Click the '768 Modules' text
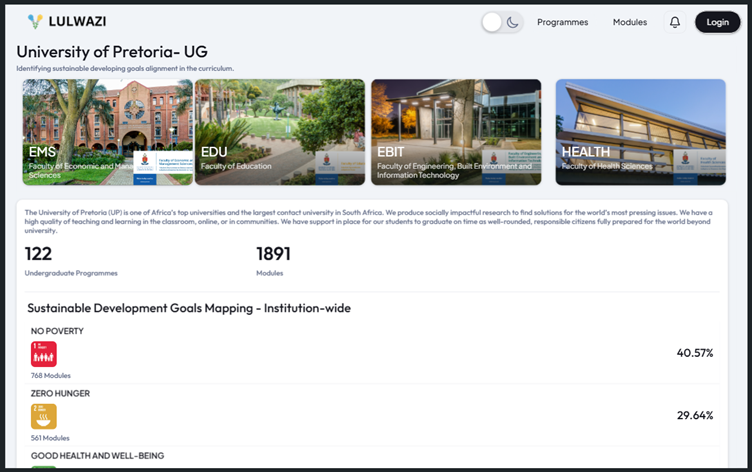Viewport: 752px width, 472px height. pos(51,376)
